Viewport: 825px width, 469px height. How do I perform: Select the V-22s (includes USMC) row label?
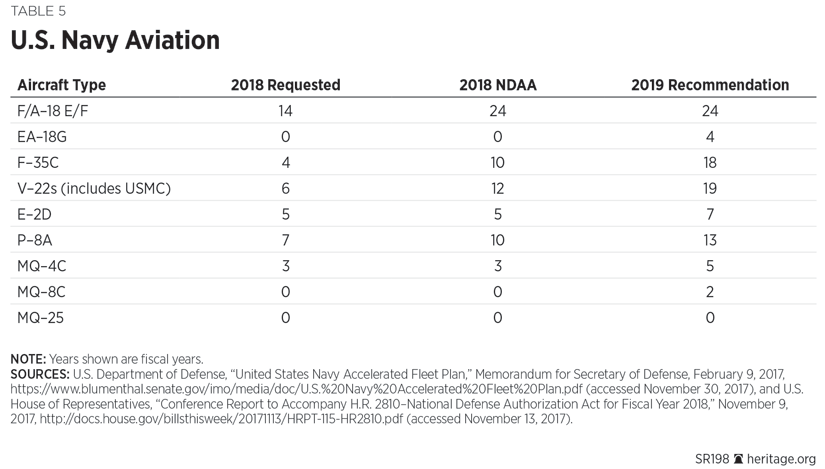point(94,188)
